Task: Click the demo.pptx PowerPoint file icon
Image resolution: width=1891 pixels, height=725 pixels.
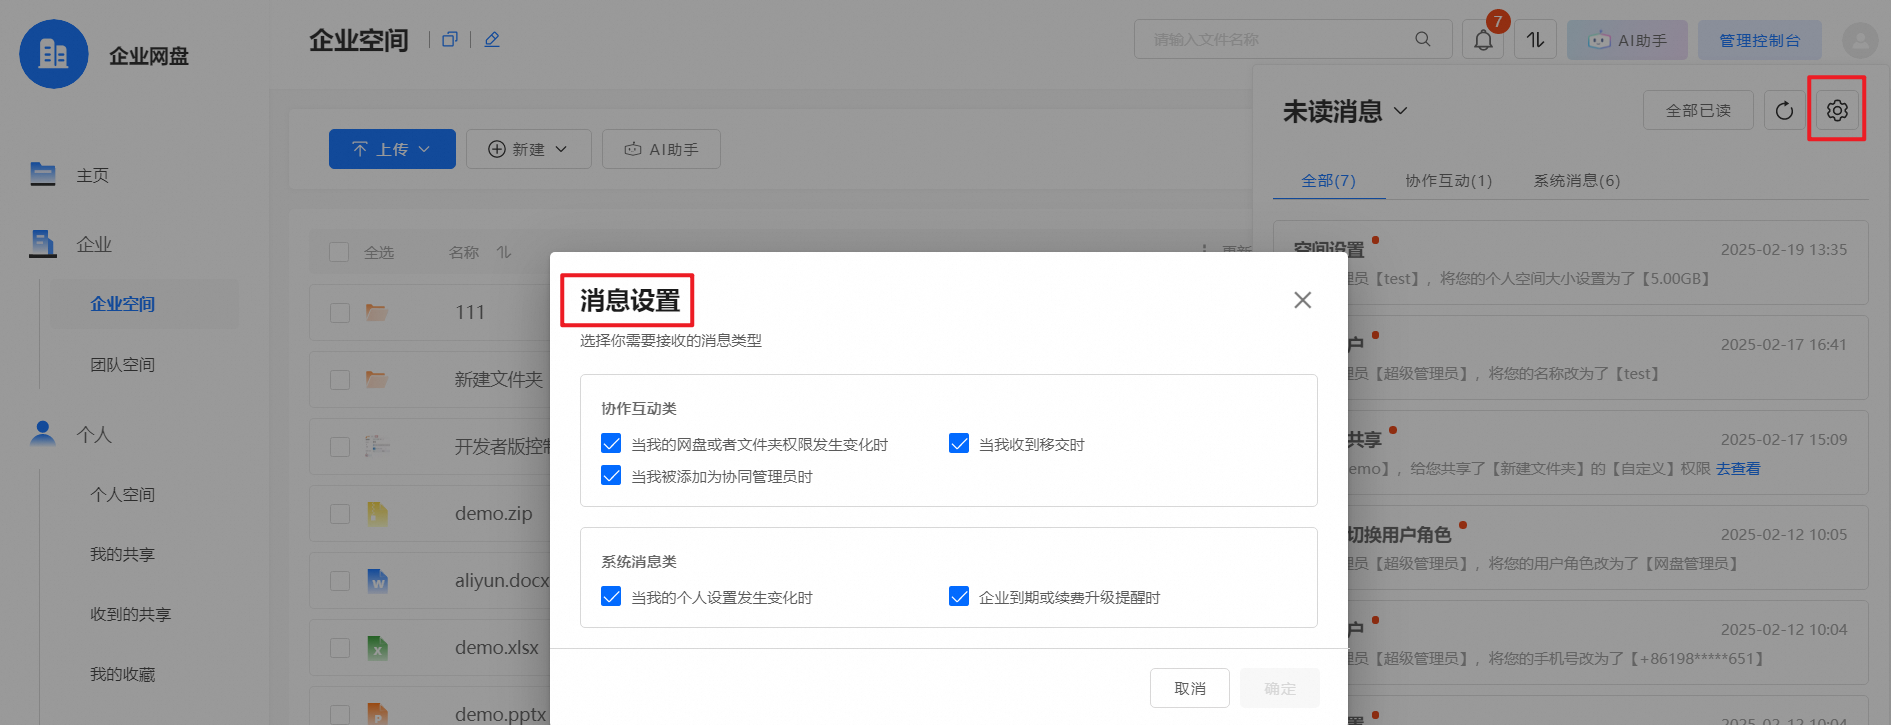Action: [377, 712]
